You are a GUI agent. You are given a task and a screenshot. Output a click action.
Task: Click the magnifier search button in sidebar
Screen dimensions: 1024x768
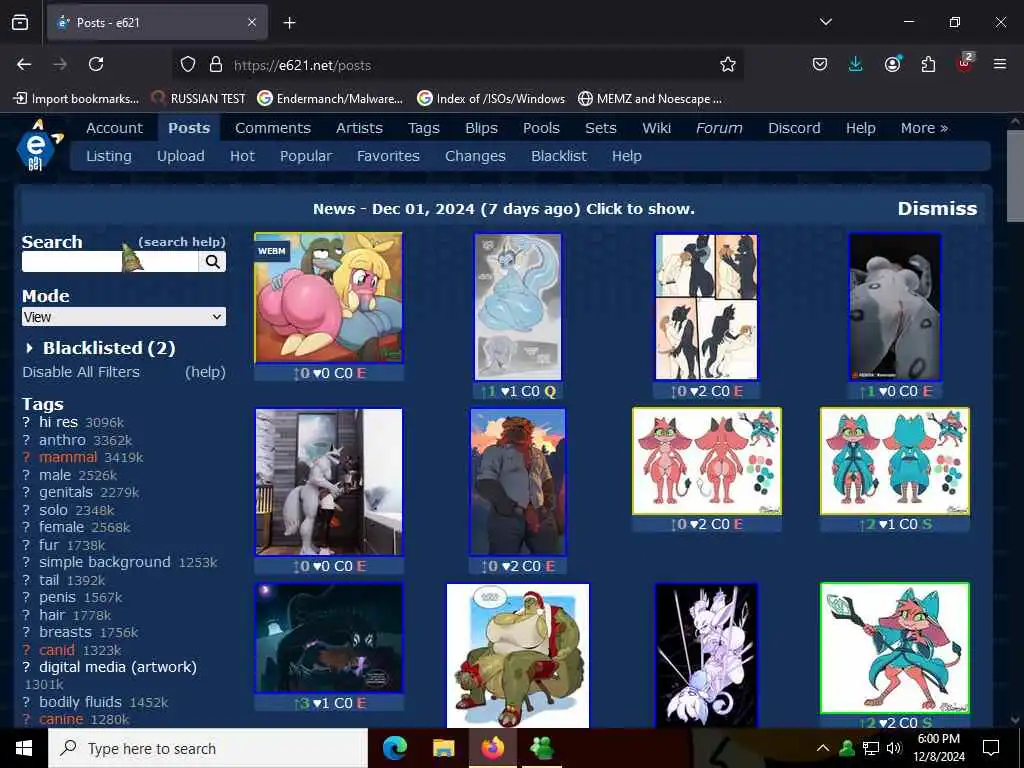click(x=212, y=262)
